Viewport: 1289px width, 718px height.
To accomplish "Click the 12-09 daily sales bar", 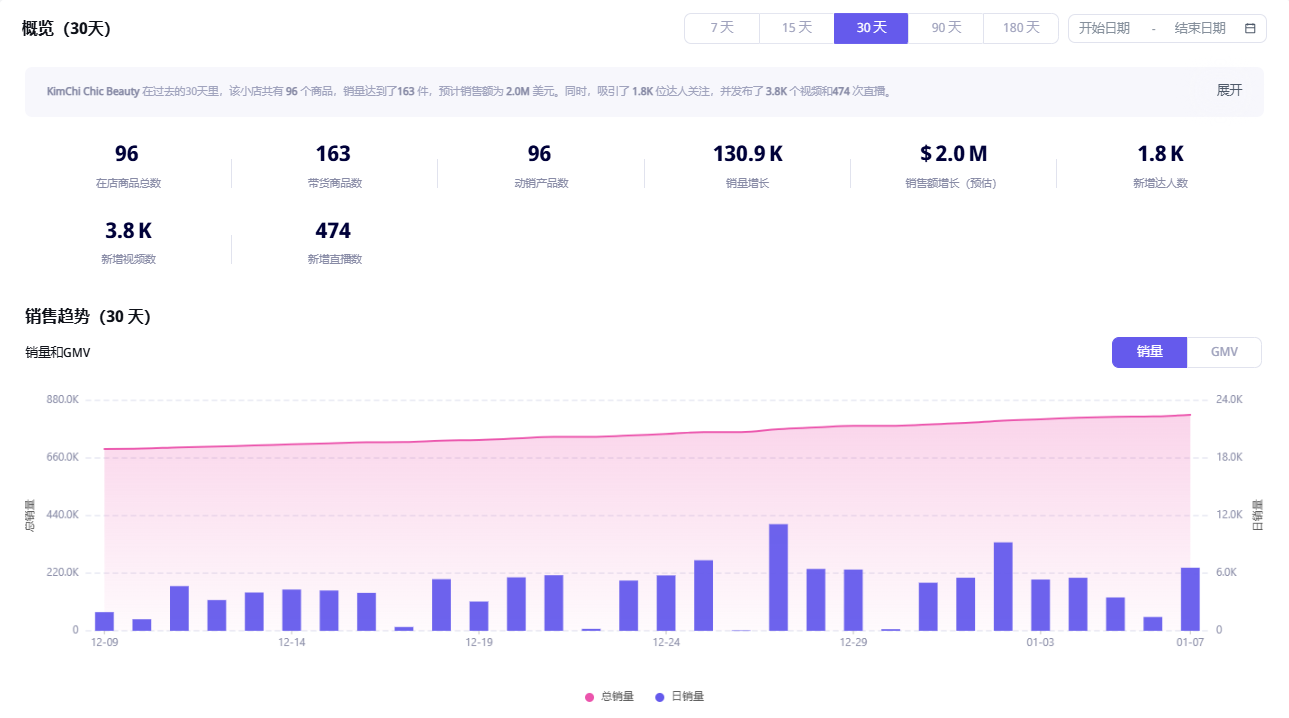I will click(104, 621).
